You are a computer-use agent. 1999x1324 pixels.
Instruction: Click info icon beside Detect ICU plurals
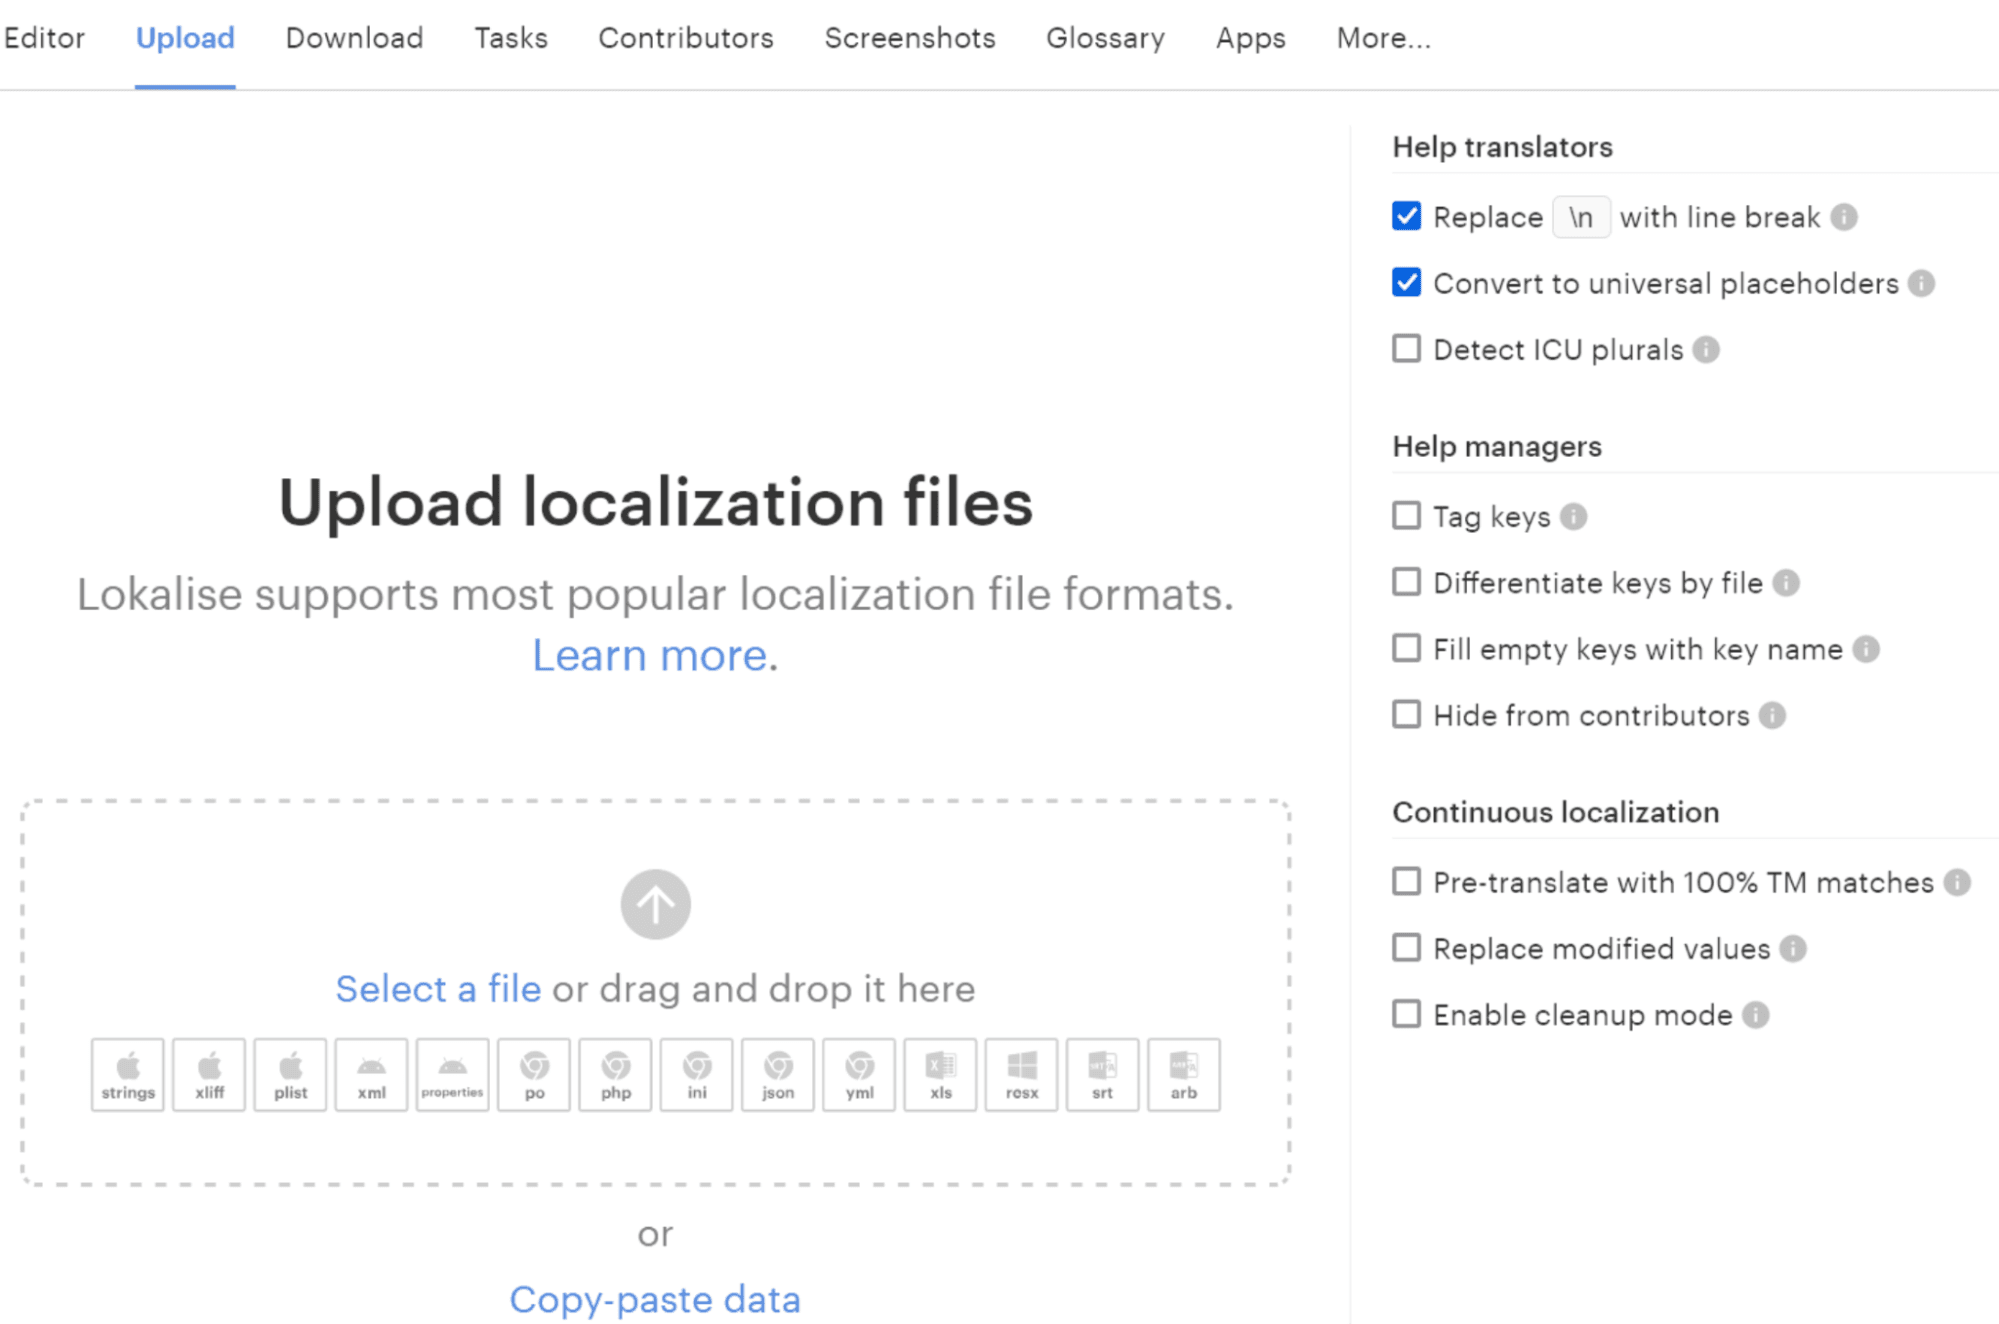click(1706, 350)
